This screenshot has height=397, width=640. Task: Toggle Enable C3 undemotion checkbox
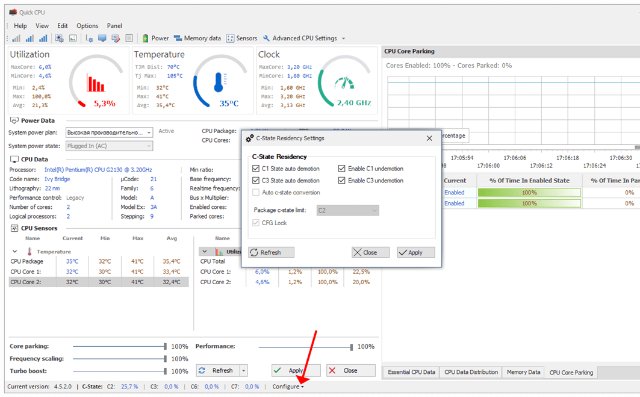coord(342,180)
